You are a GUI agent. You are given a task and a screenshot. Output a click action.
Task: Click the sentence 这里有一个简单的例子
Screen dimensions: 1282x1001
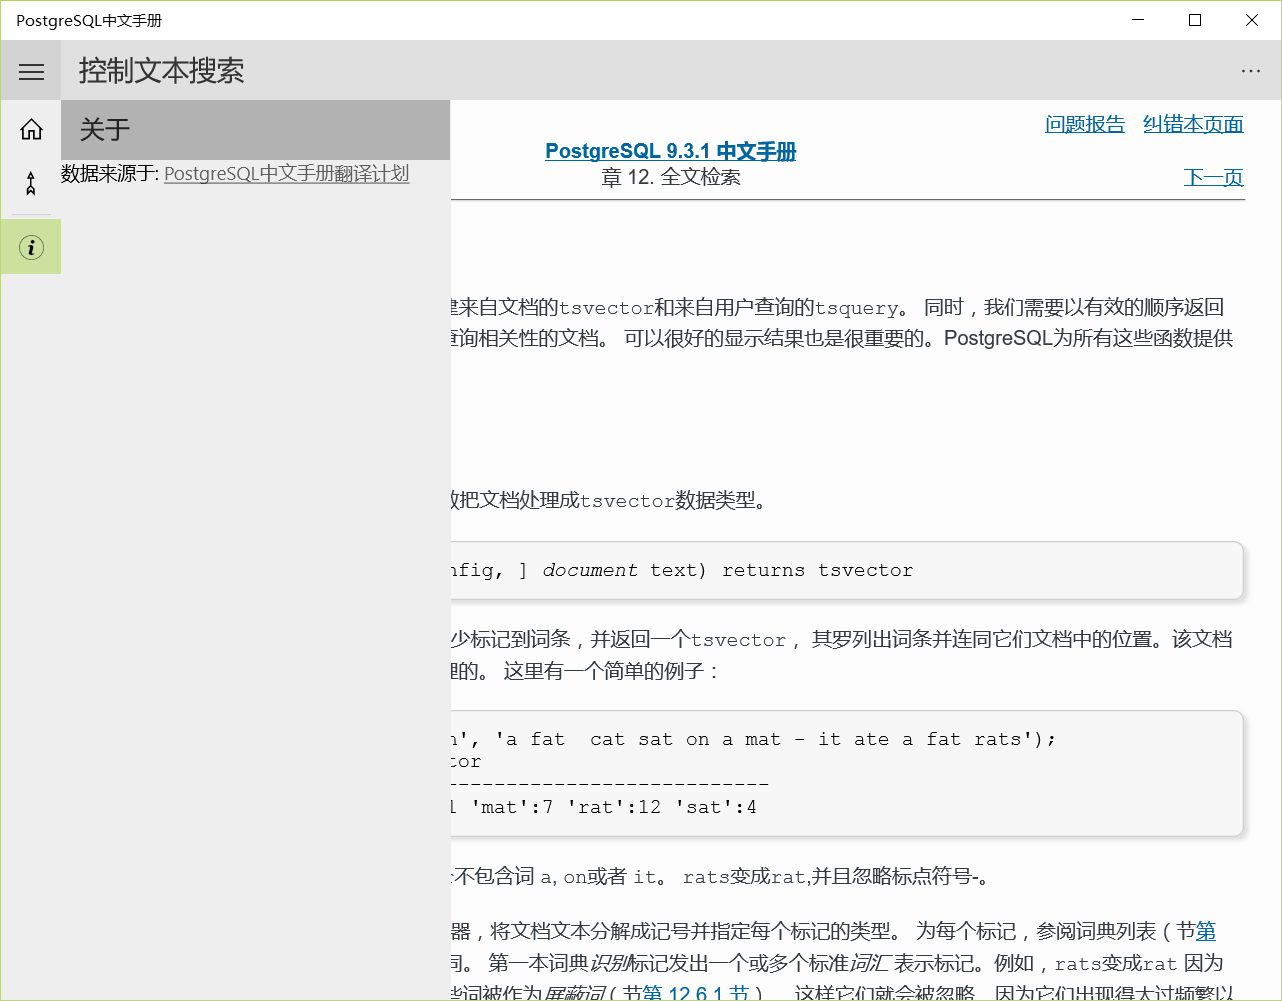coord(612,671)
